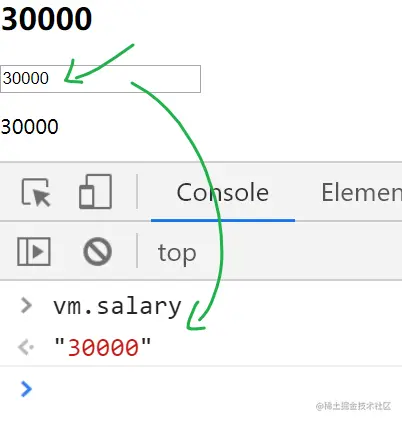This screenshot has width=402, height=422.
Task: Open the top context selector
Action: tap(177, 253)
